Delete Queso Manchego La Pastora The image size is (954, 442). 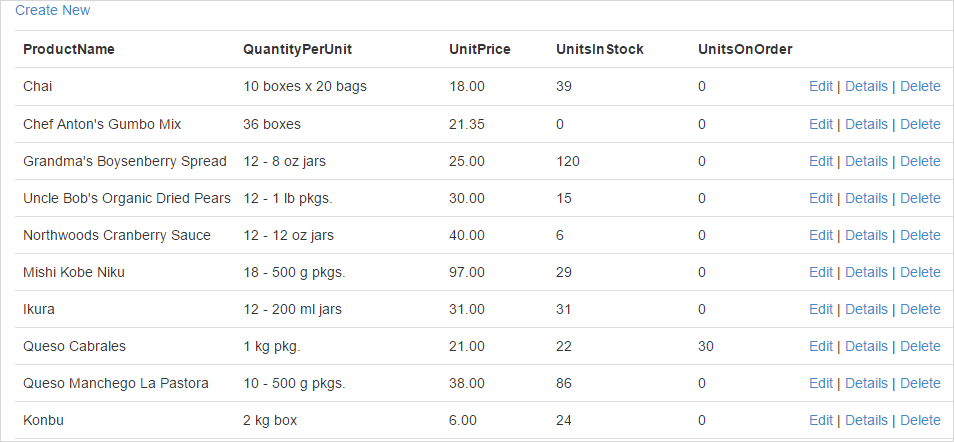point(920,383)
